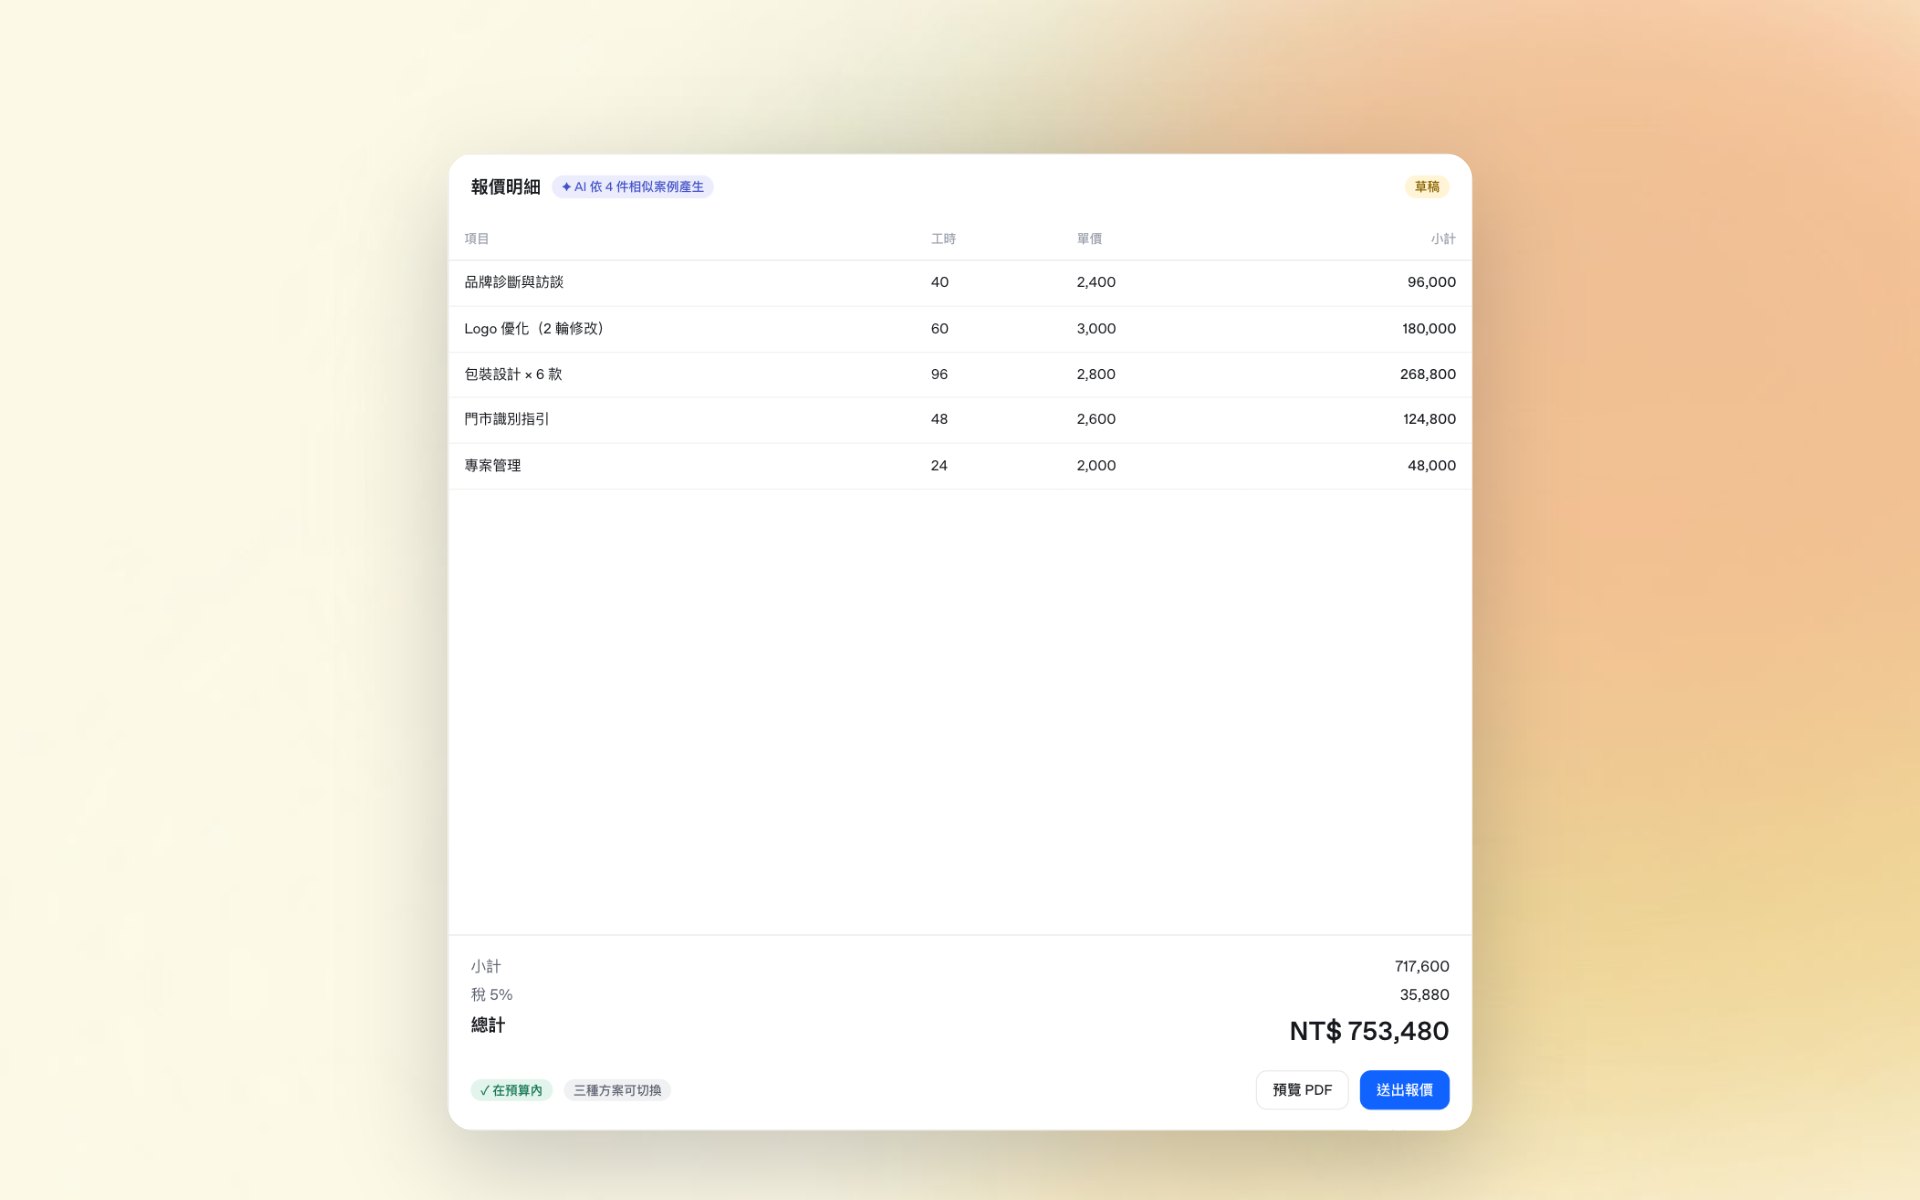Click unit price 3,000
Image resolution: width=1920 pixels, height=1200 pixels.
[x=1096, y=328]
